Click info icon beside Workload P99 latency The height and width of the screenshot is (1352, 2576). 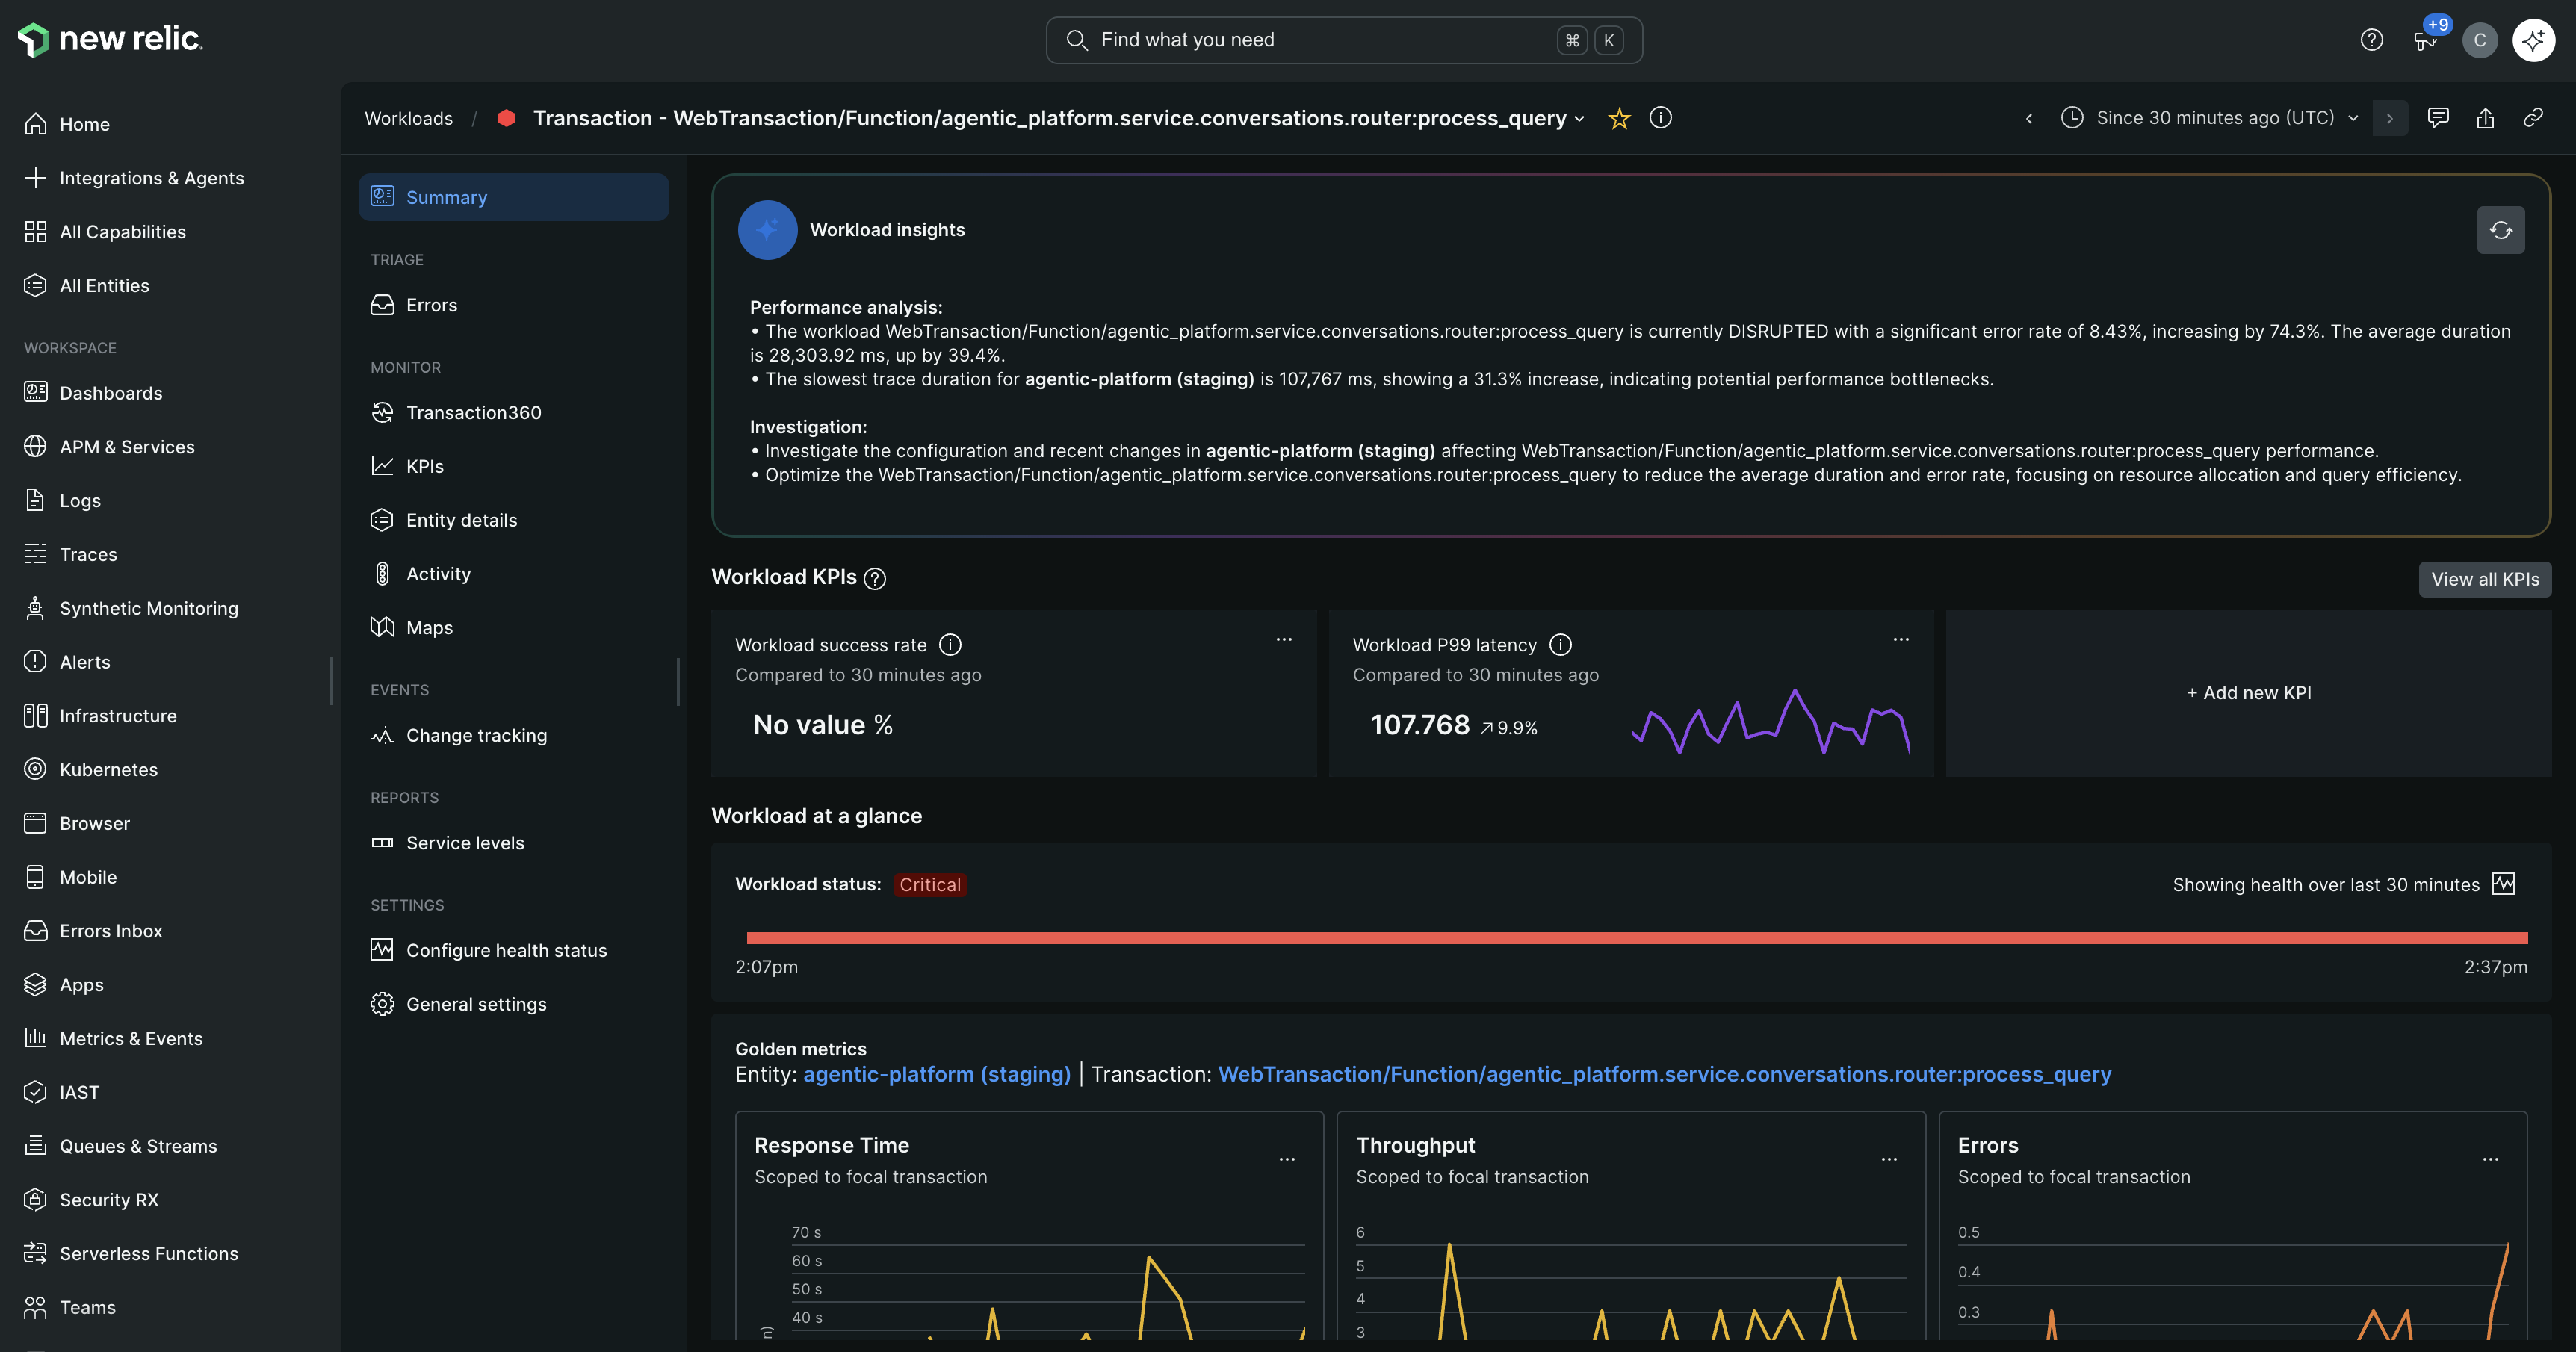point(1560,645)
